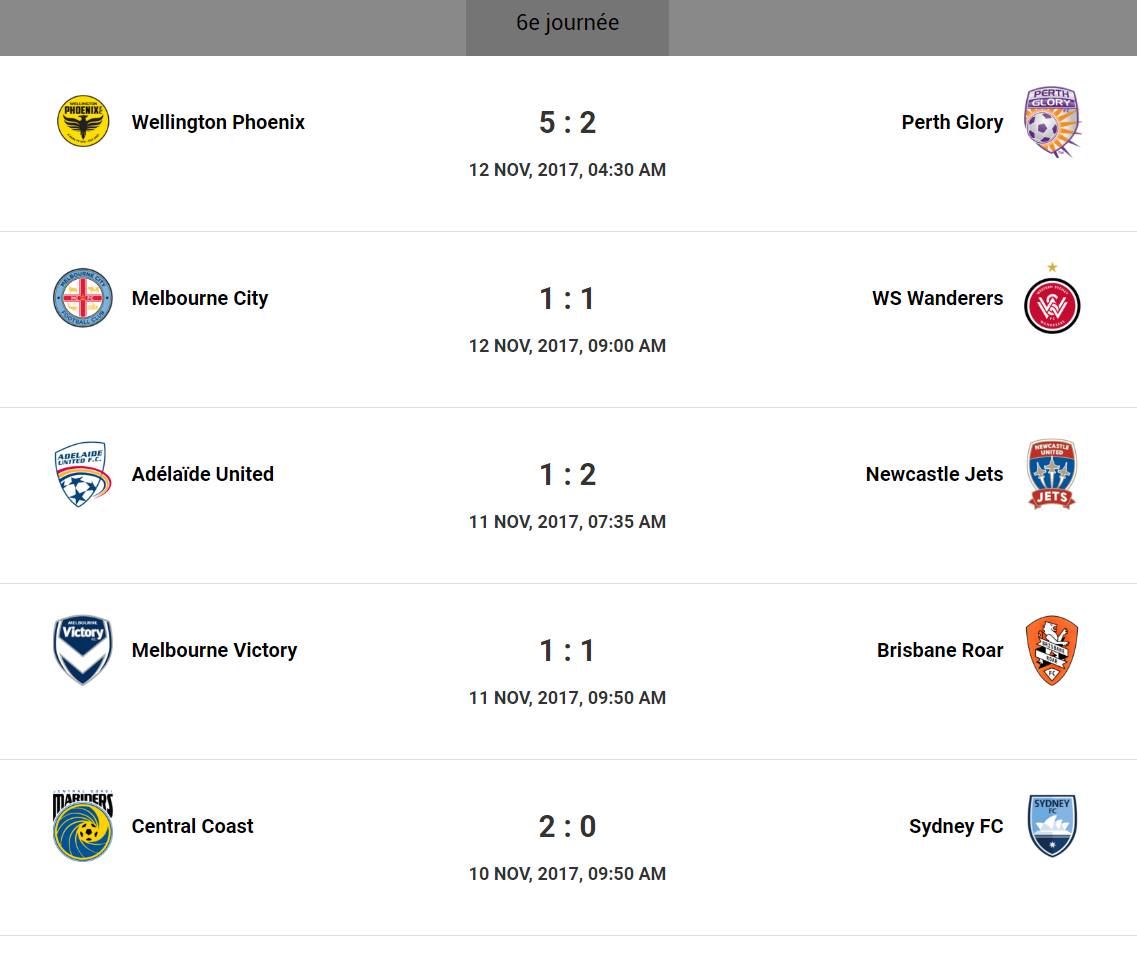Click the WS Wanderers red crest
The image size is (1137, 953).
[1052, 304]
